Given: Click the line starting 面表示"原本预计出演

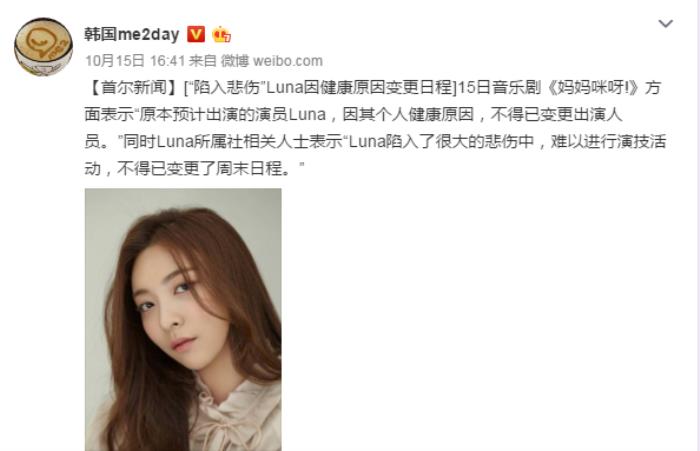Looking at the screenshot, I should [x=353, y=115].
